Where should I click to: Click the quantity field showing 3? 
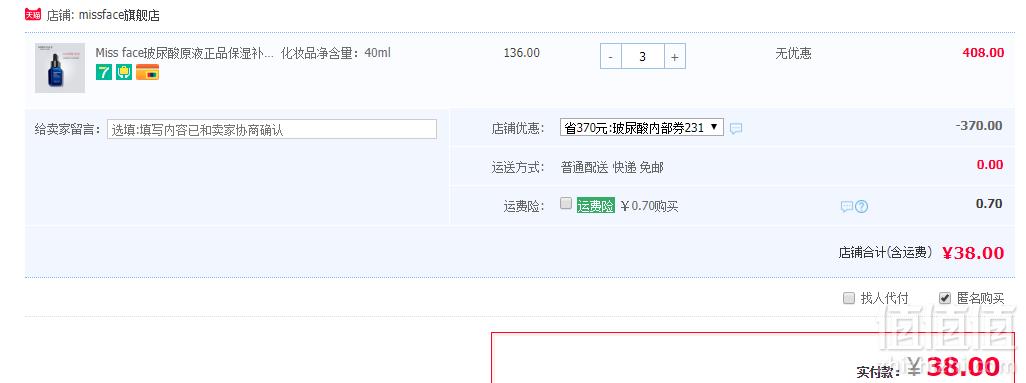point(643,56)
